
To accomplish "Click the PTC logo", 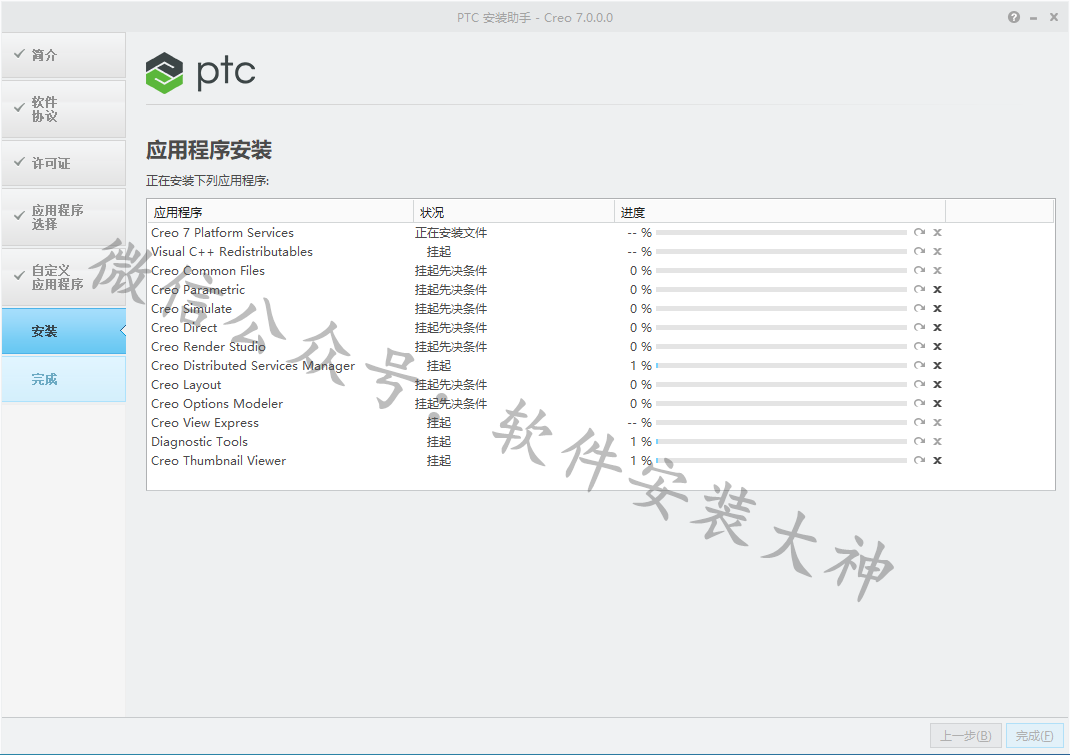I will click(201, 72).
